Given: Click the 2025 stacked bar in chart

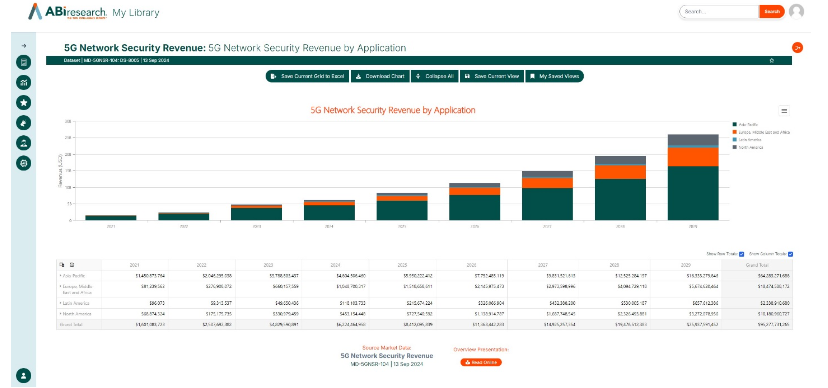Looking at the screenshot, I should [x=402, y=206].
